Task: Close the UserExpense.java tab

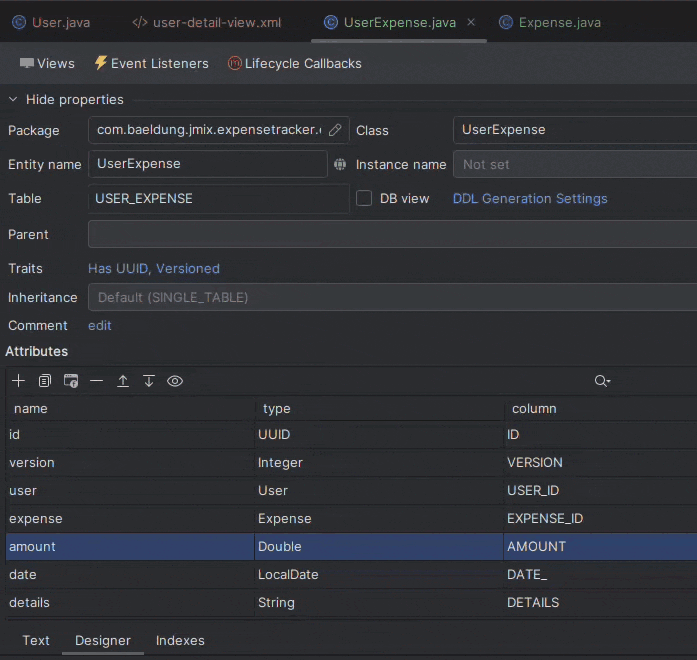Action: coord(471,22)
